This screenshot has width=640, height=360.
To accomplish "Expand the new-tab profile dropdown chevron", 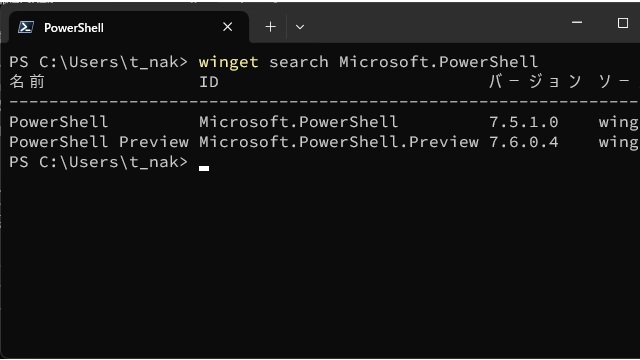I will click(x=300, y=27).
